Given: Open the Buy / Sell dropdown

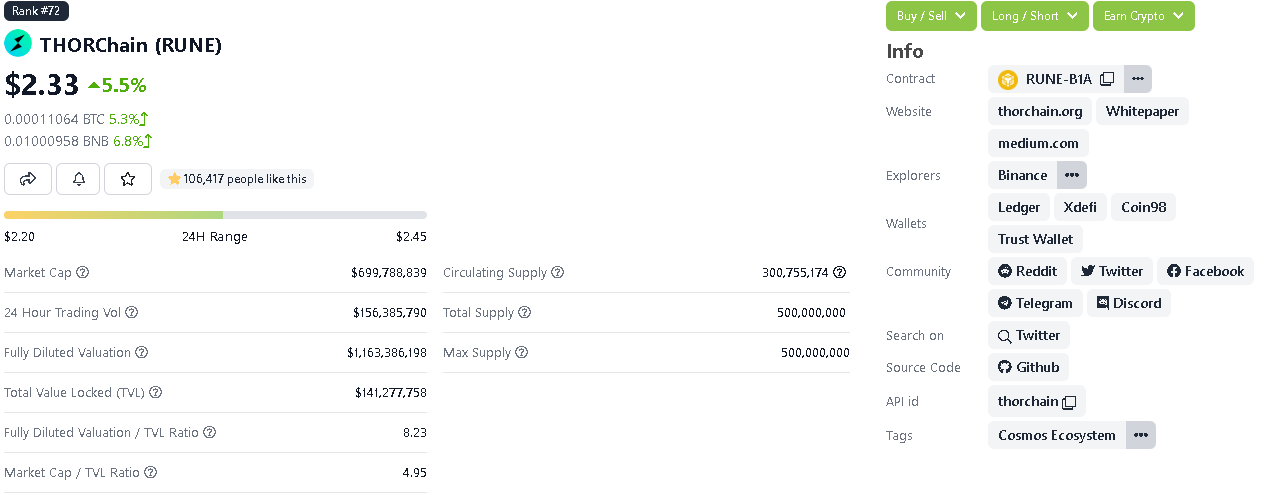Looking at the screenshot, I should (931, 16).
